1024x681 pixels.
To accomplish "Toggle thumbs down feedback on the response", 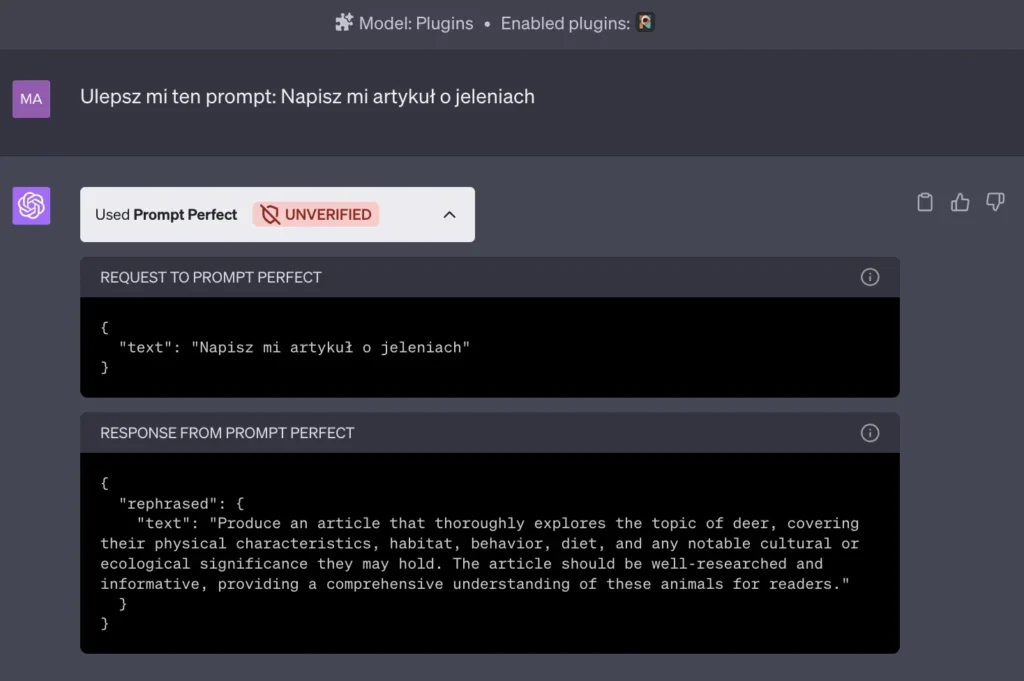I will [x=995, y=202].
